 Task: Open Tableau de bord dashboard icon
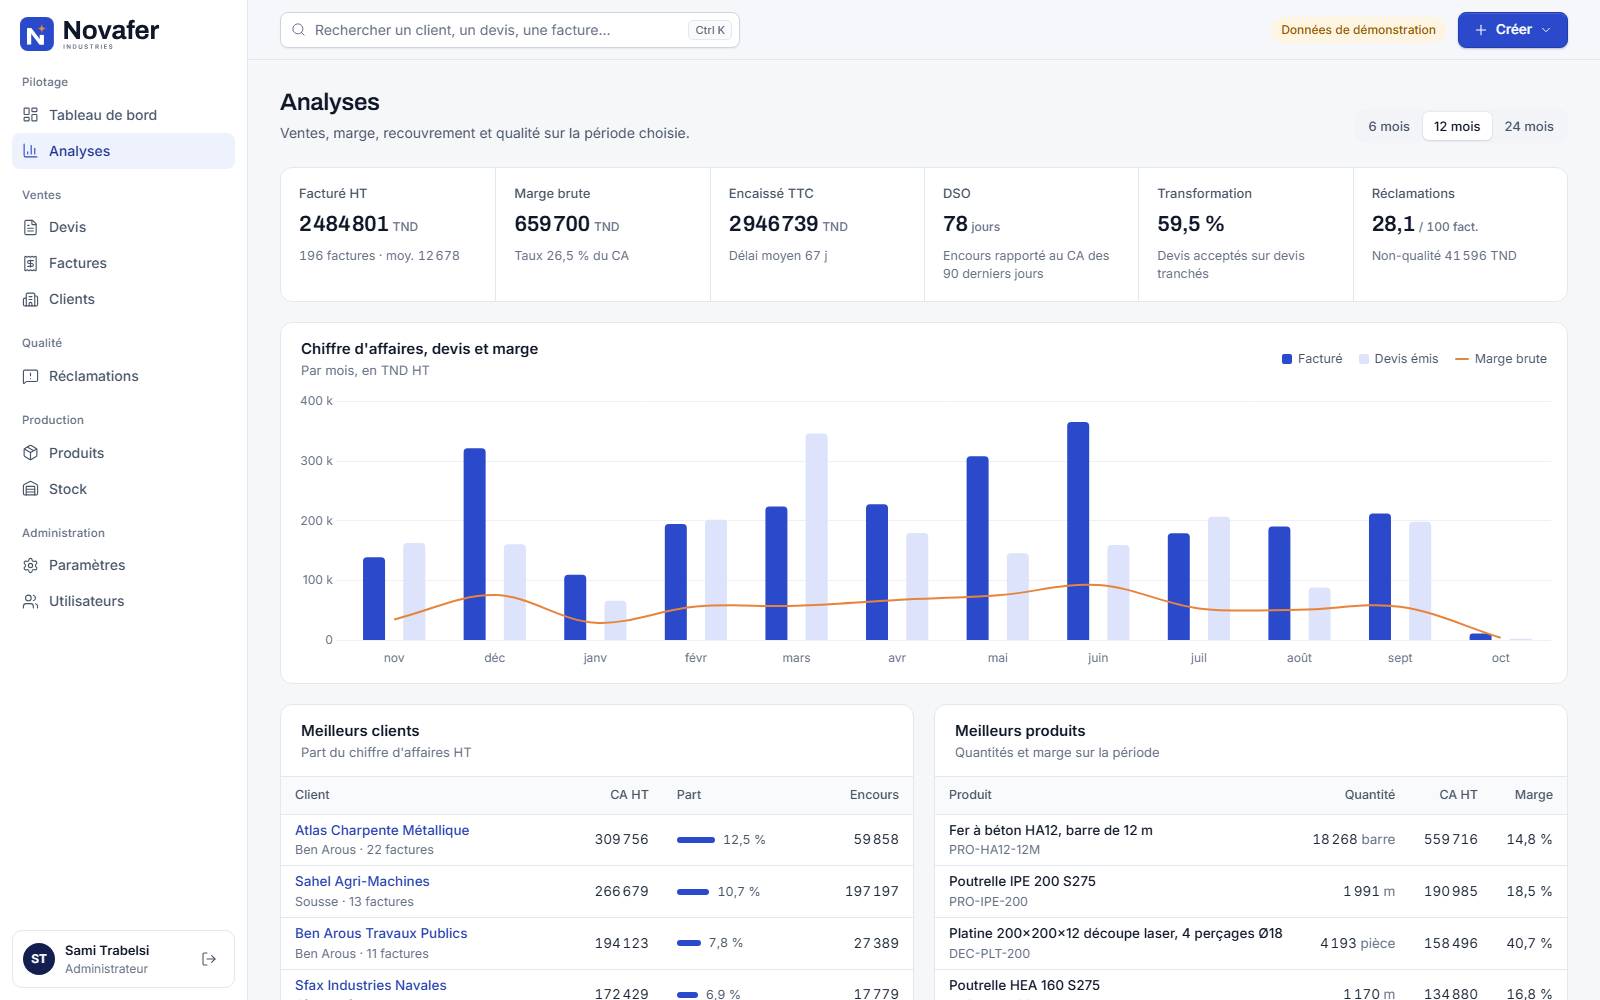[31, 115]
